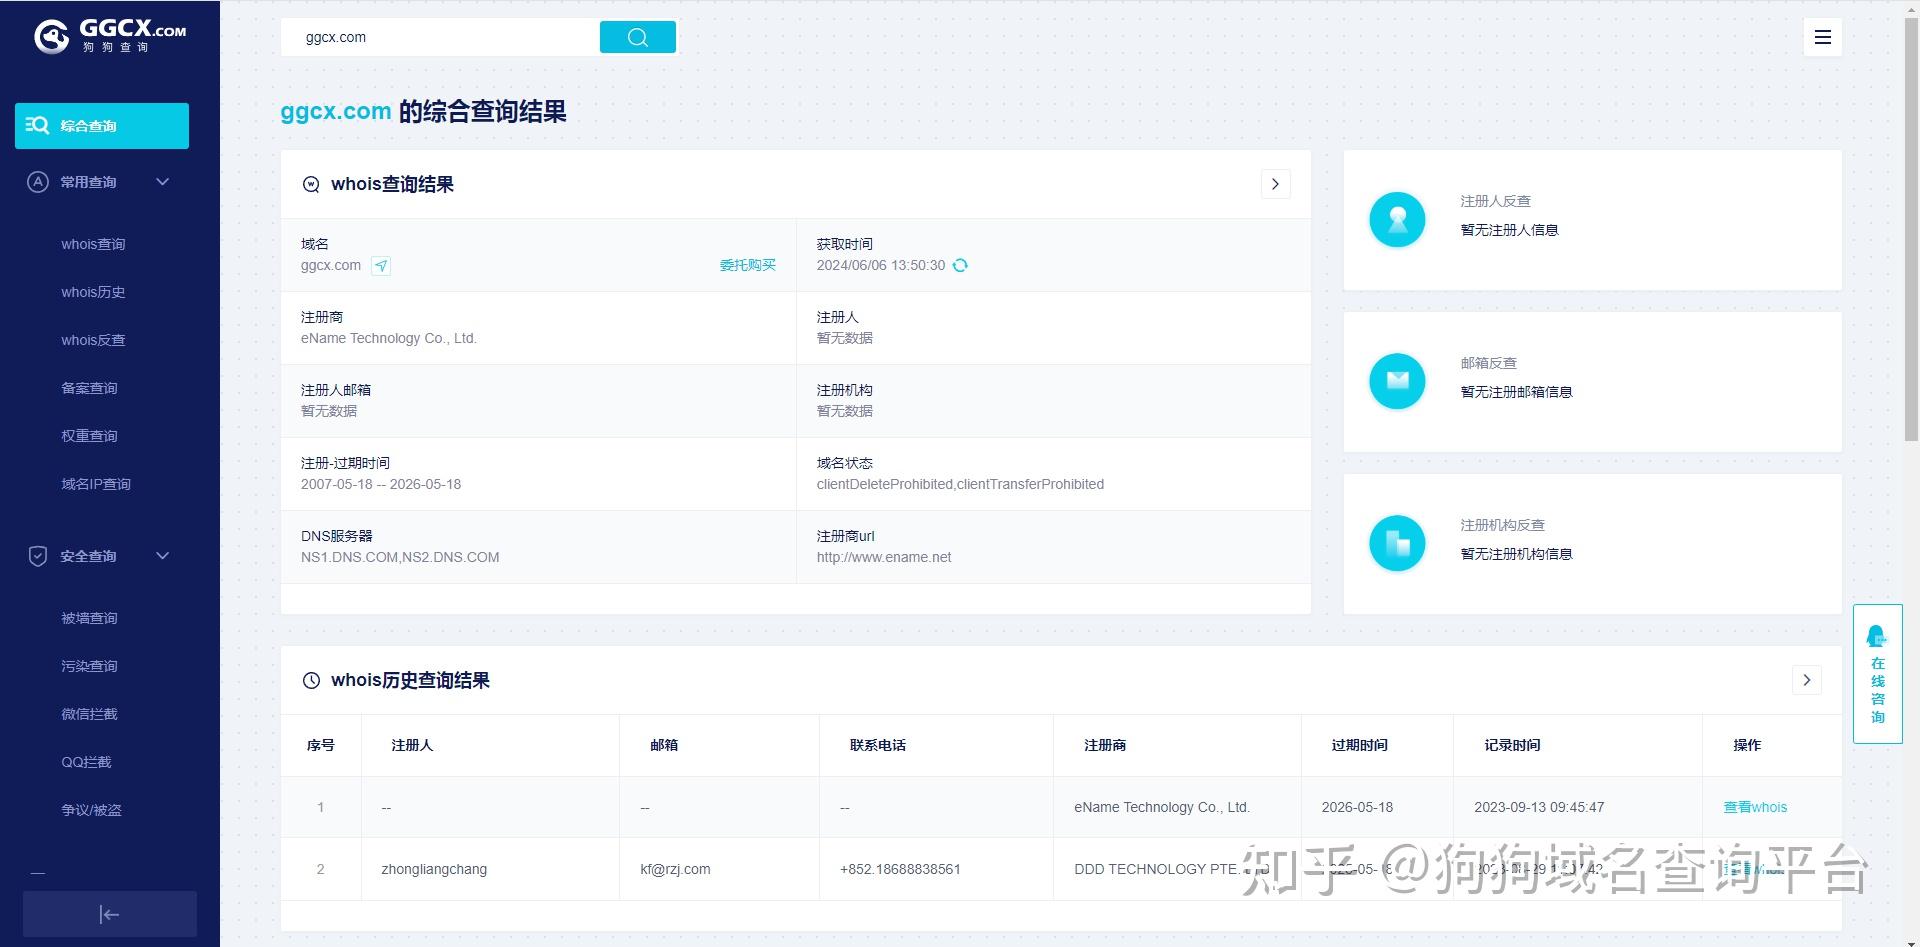Screen dimensions: 1920x947
Task: Refresh whois fetch time with circular arrows icon
Action: click(x=960, y=265)
